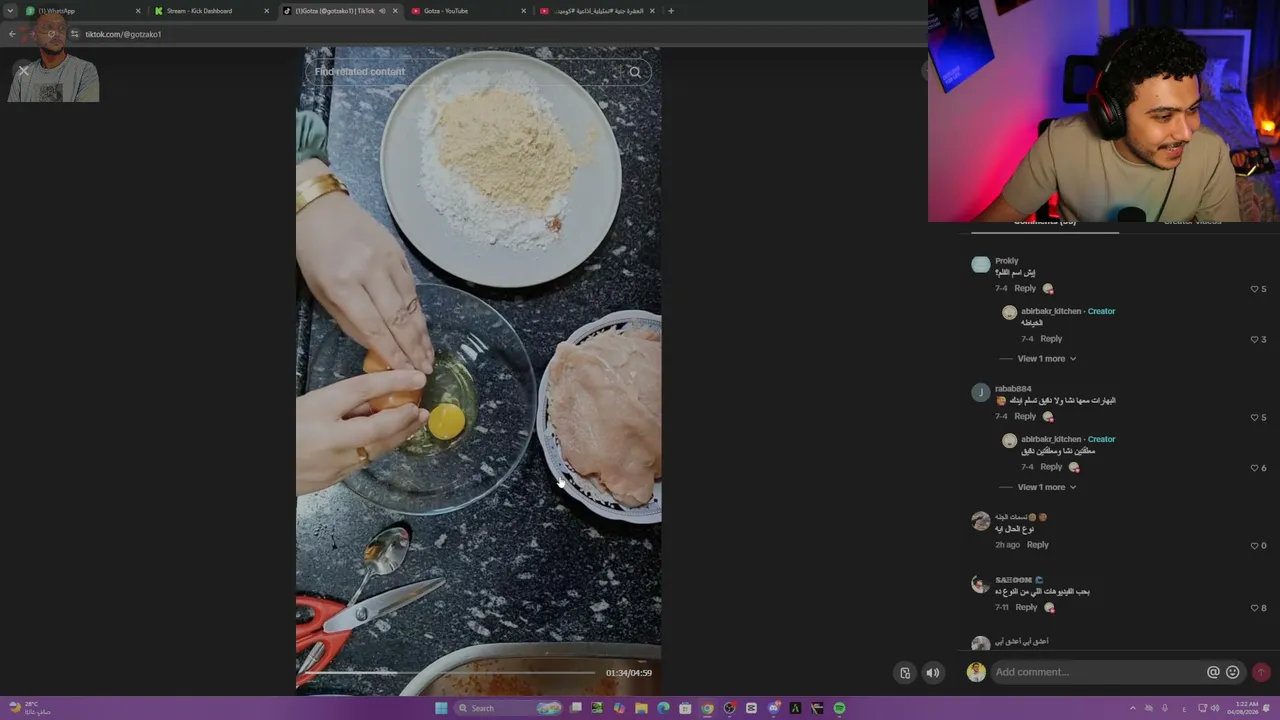Open CapCut from the taskbar

(751, 708)
